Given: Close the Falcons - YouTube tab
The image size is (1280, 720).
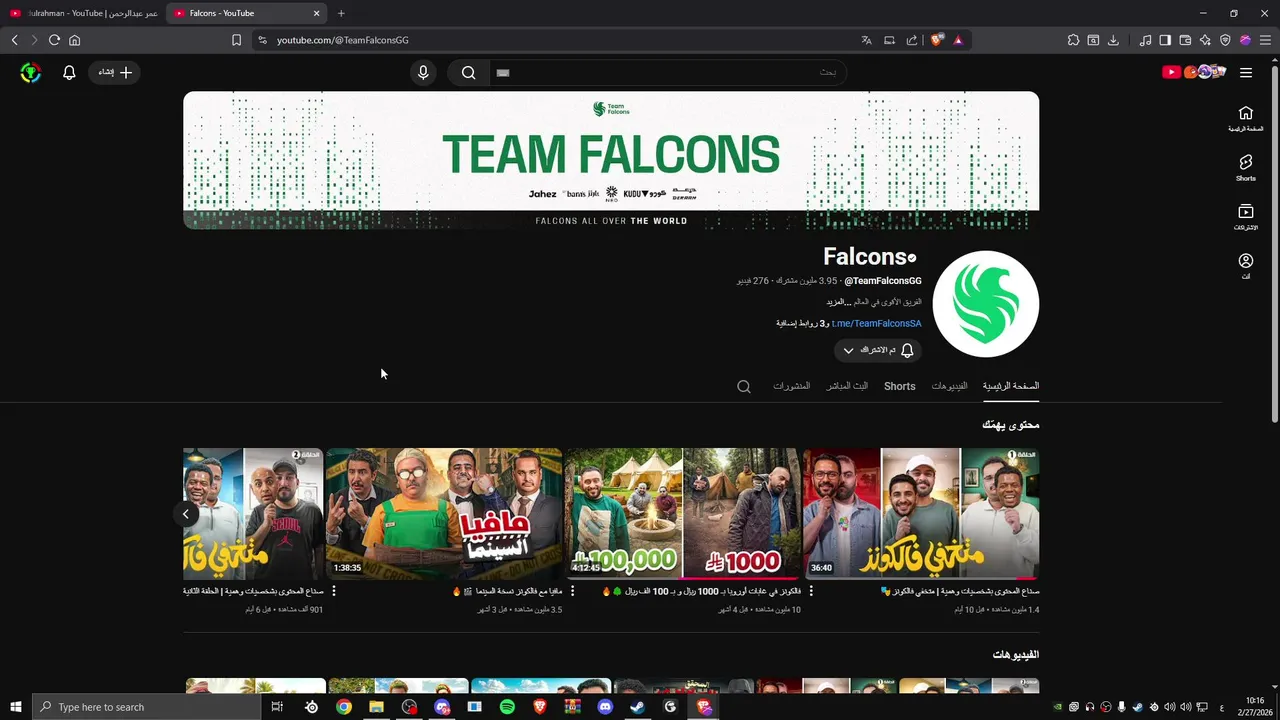Looking at the screenshot, I should click(x=317, y=13).
